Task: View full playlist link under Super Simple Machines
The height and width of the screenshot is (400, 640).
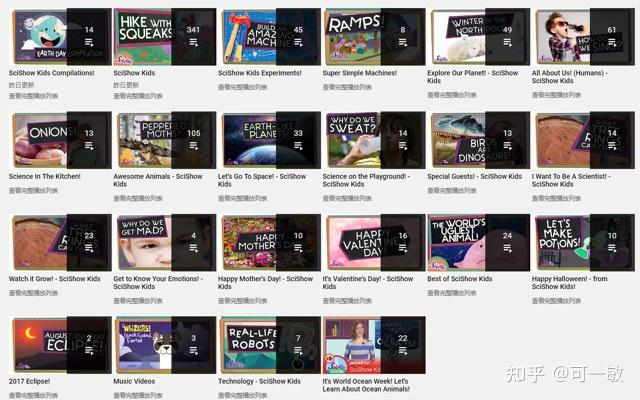Action: tap(347, 87)
